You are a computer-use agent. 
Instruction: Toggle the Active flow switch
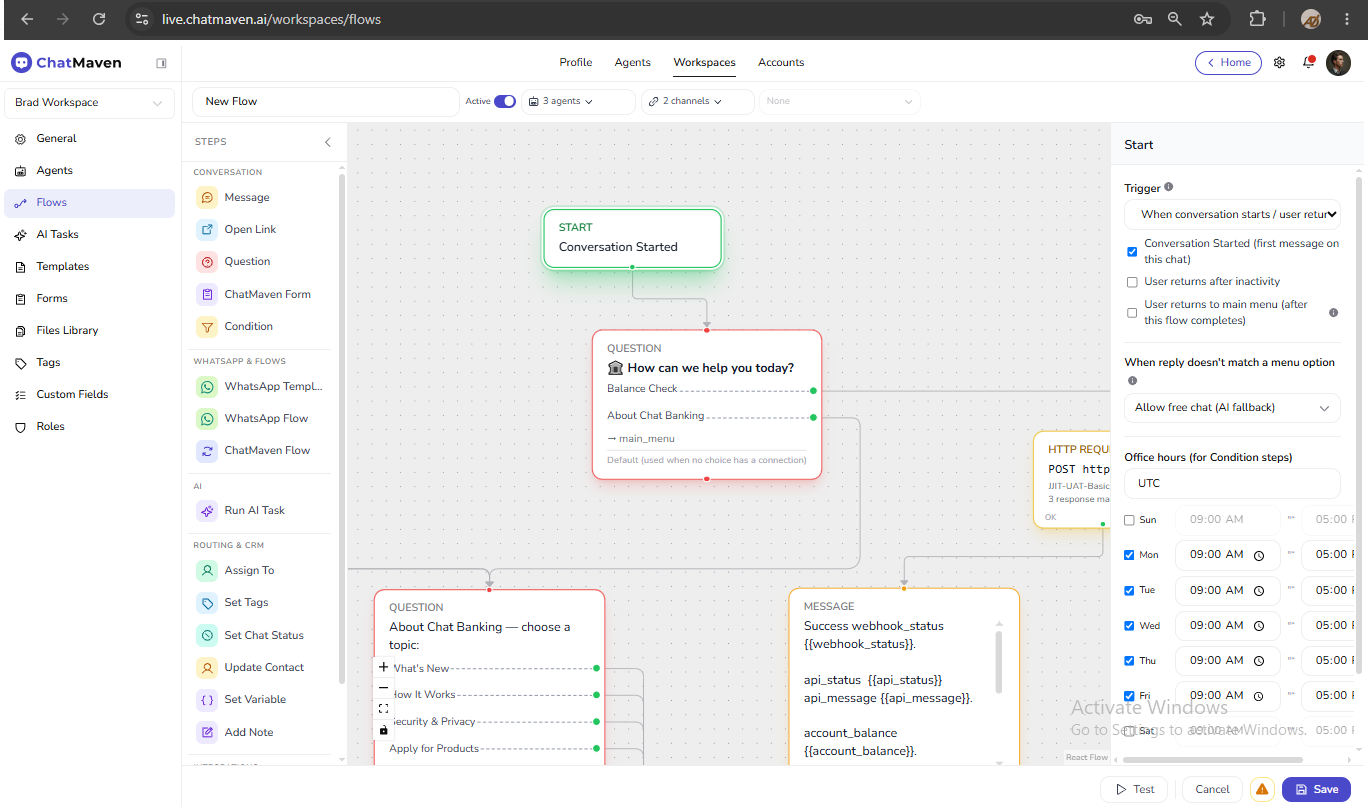(x=505, y=101)
